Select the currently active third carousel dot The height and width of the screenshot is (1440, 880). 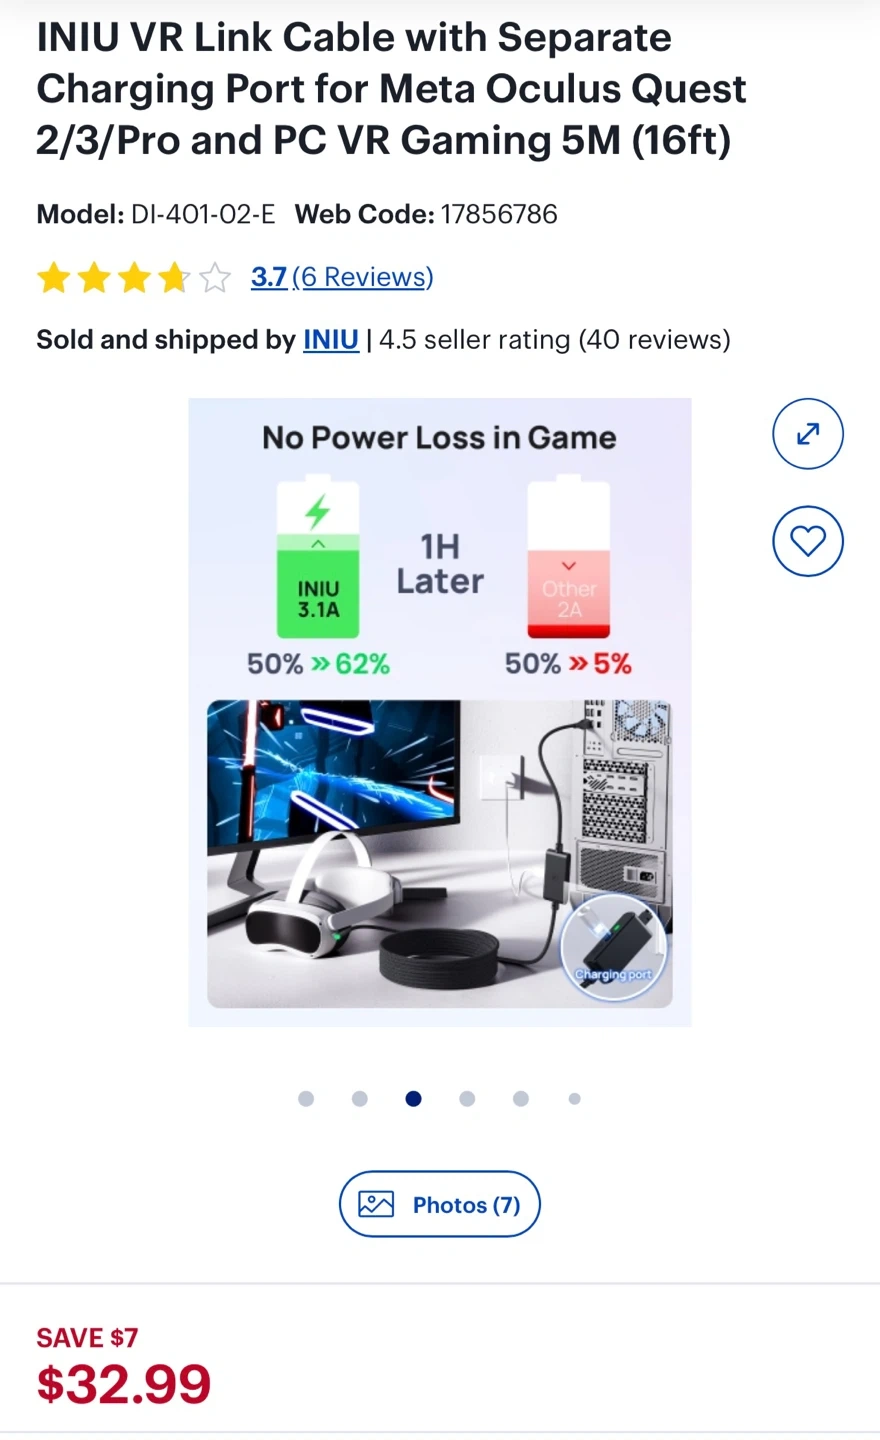click(x=413, y=1098)
